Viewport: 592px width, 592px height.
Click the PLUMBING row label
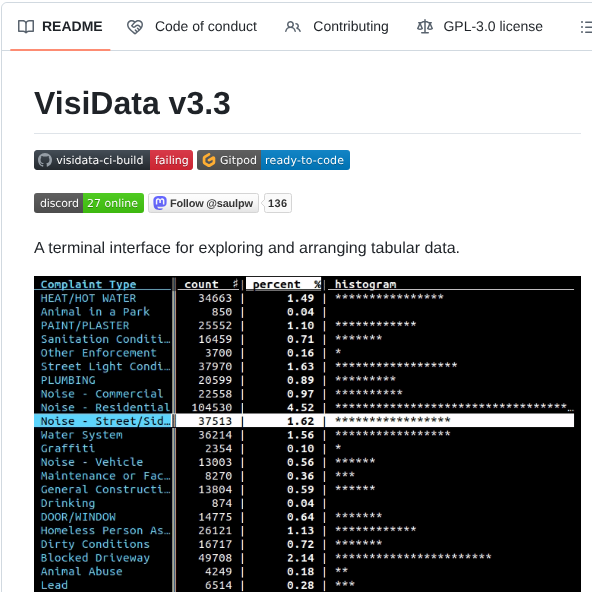click(68, 380)
